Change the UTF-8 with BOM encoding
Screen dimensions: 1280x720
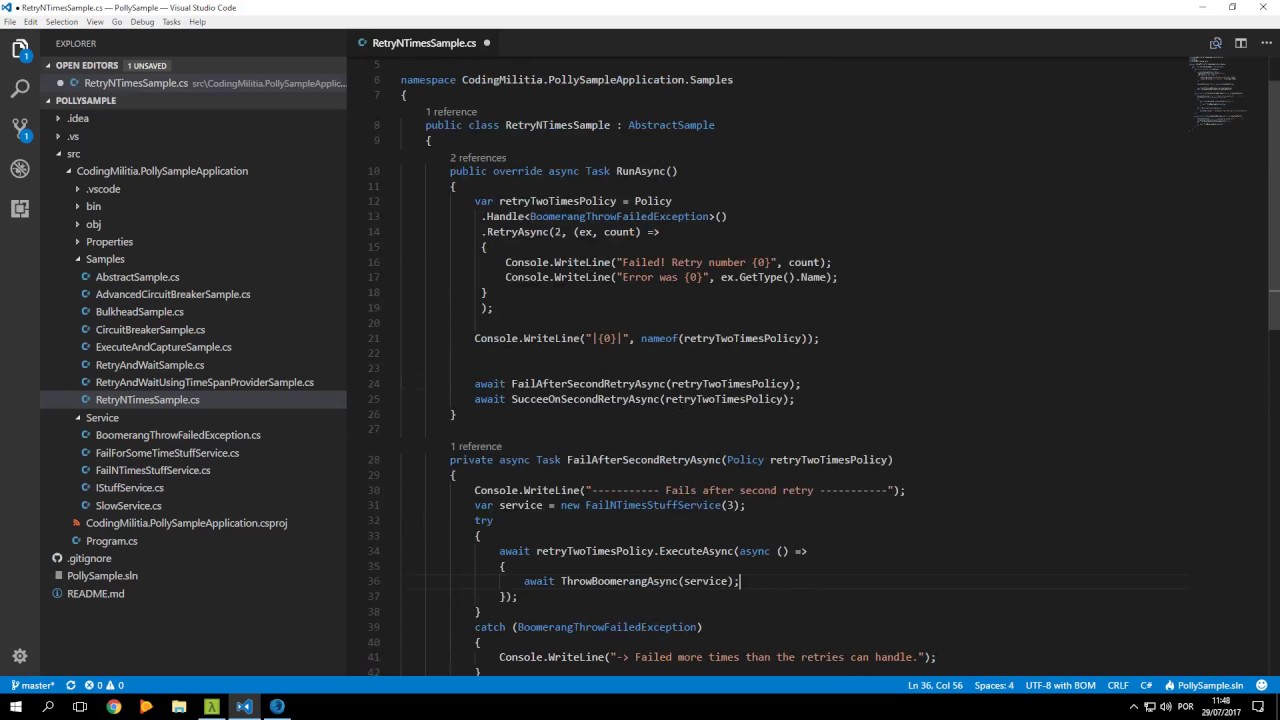click(x=1060, y=685)
